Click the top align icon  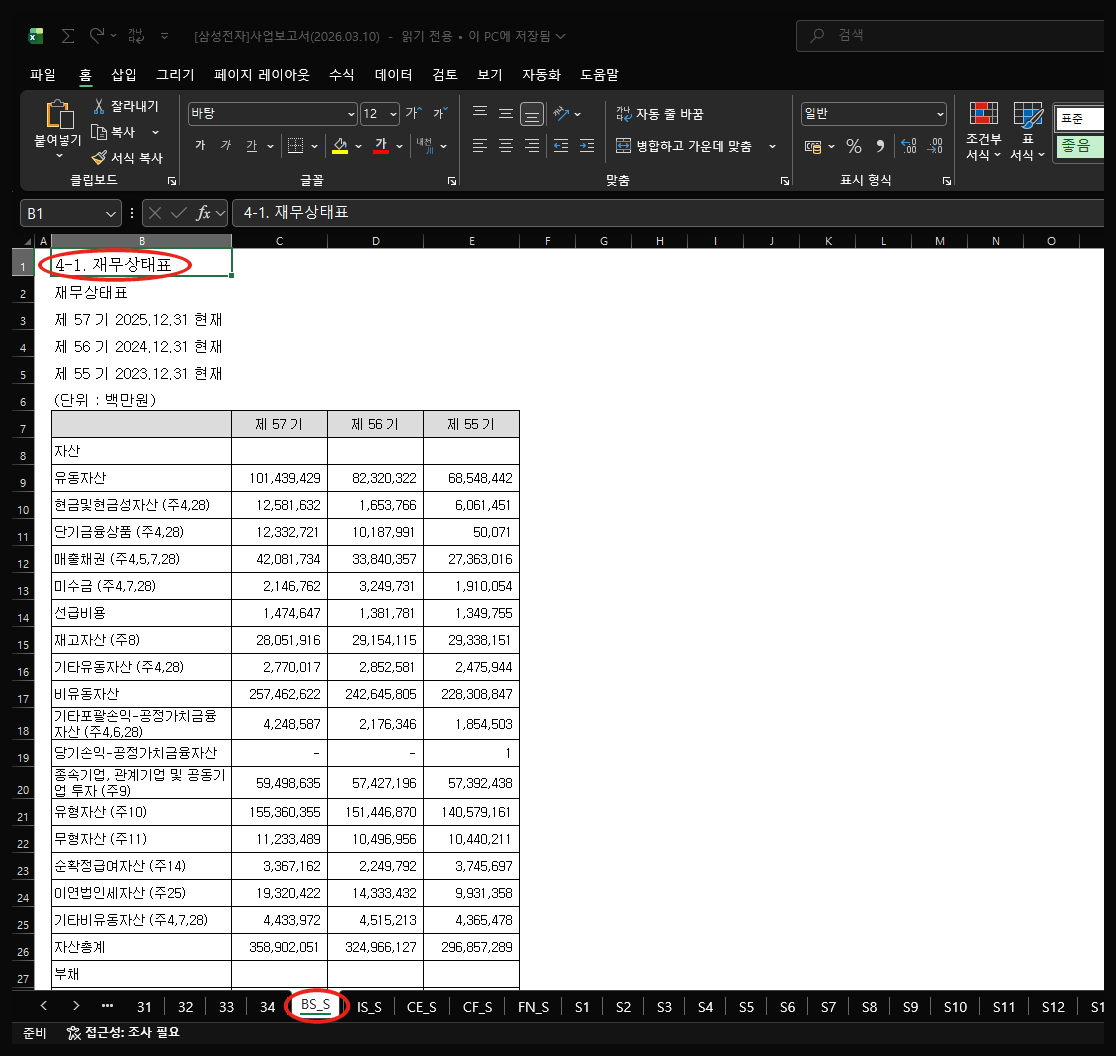480,113
